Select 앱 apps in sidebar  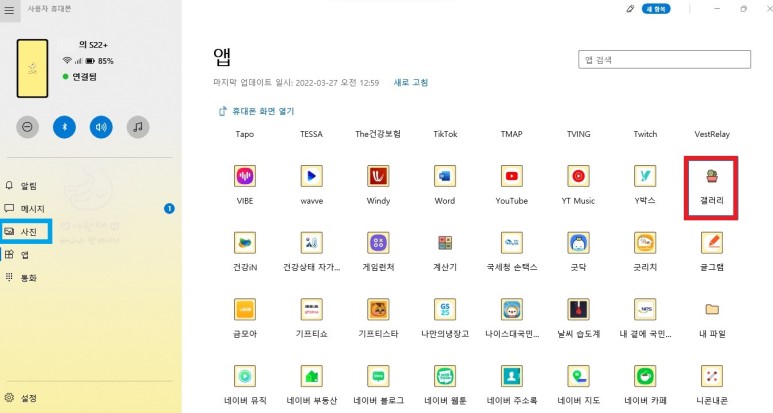17,255
